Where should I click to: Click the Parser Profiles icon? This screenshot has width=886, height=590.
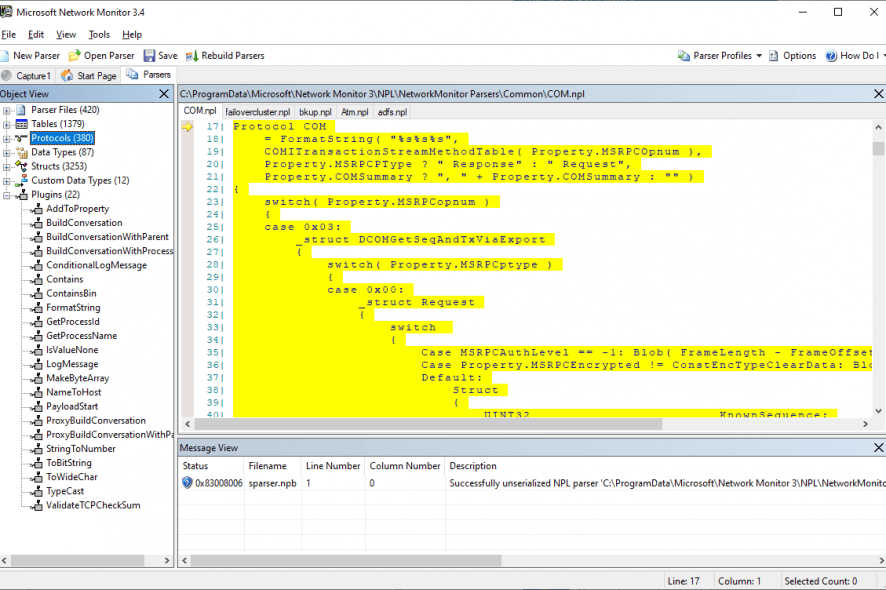click(x=684, y=55)
